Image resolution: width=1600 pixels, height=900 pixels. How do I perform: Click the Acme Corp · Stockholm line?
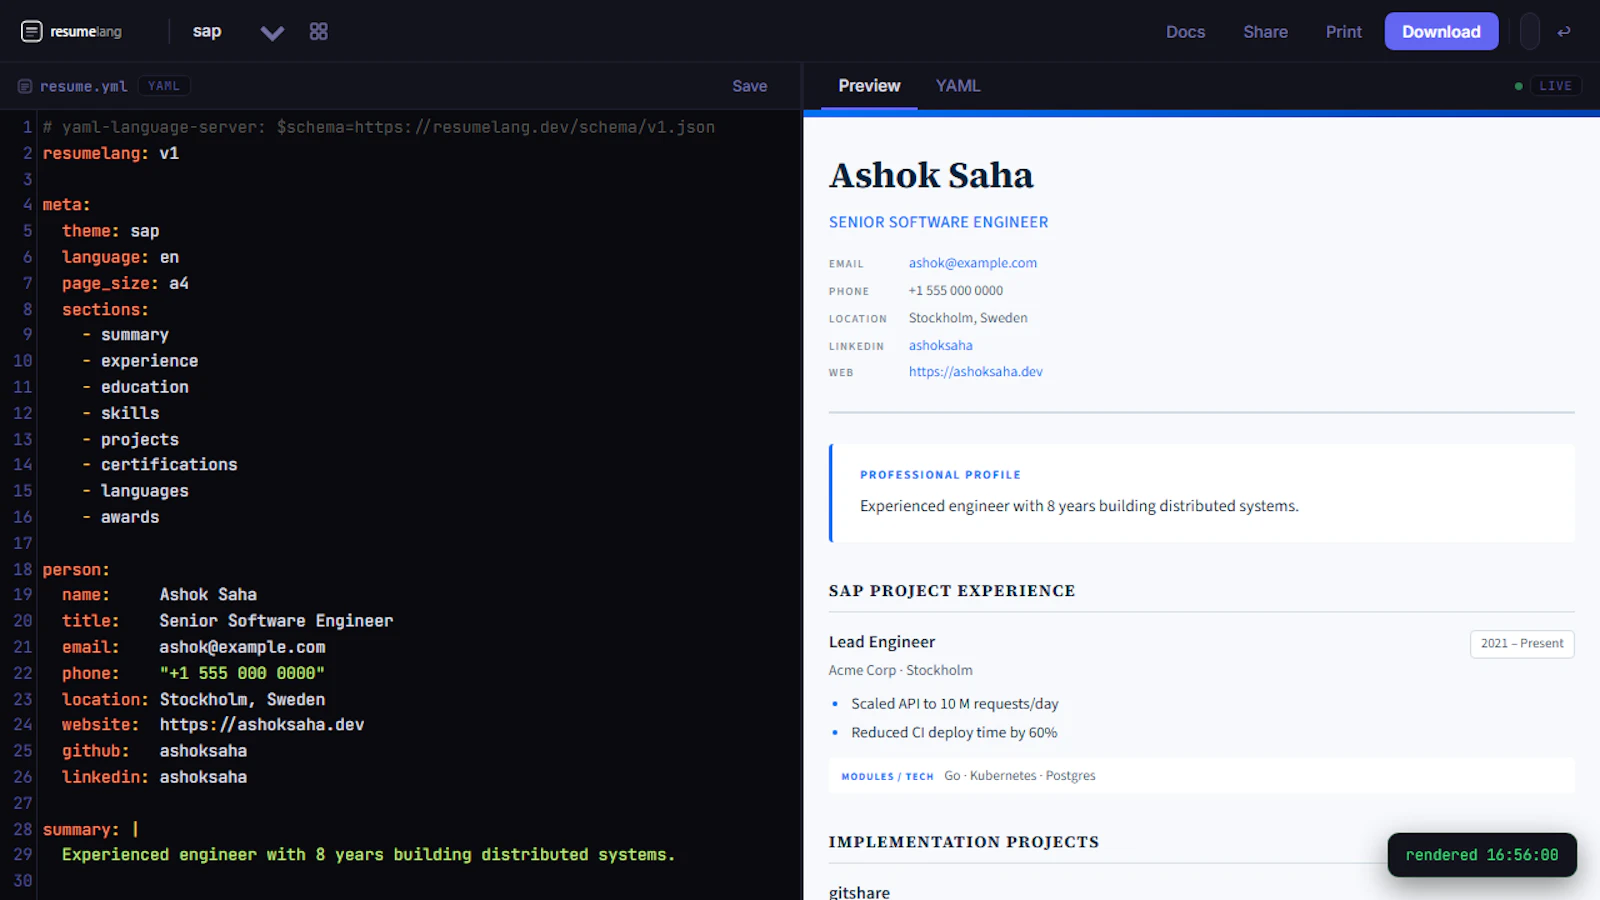900,670
